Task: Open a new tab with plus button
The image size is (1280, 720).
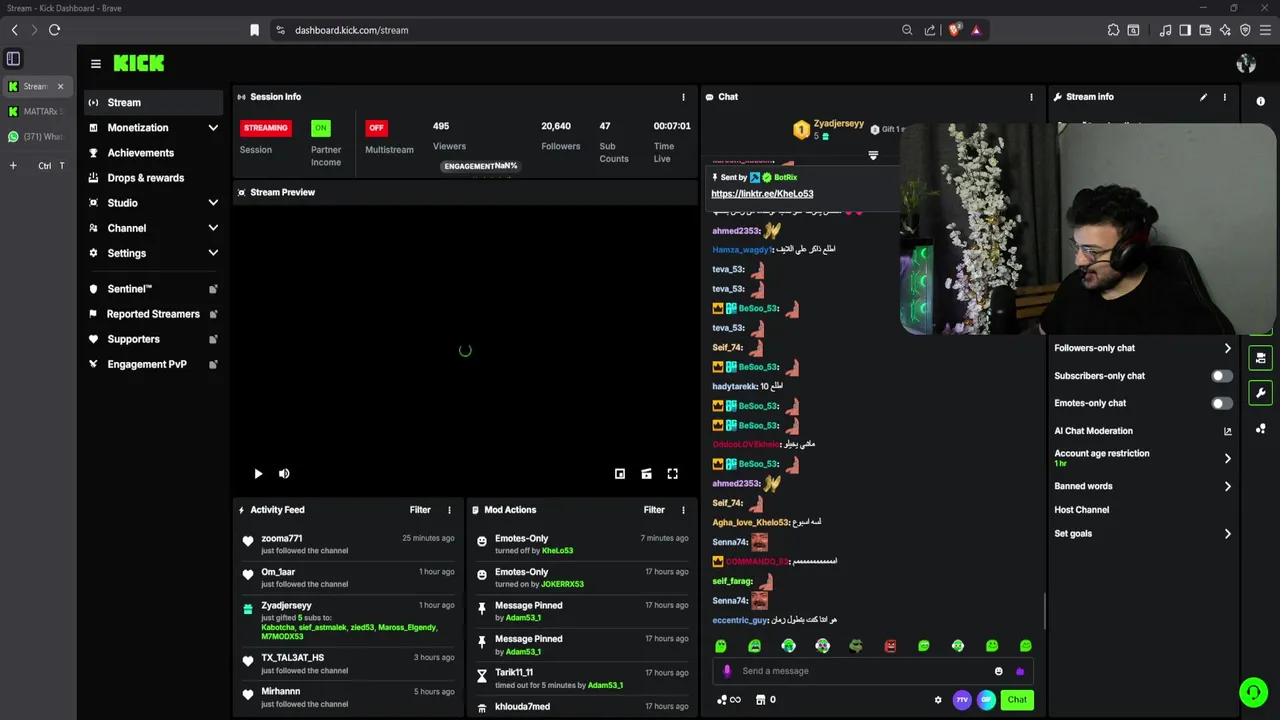Action: tap(13, 165)
